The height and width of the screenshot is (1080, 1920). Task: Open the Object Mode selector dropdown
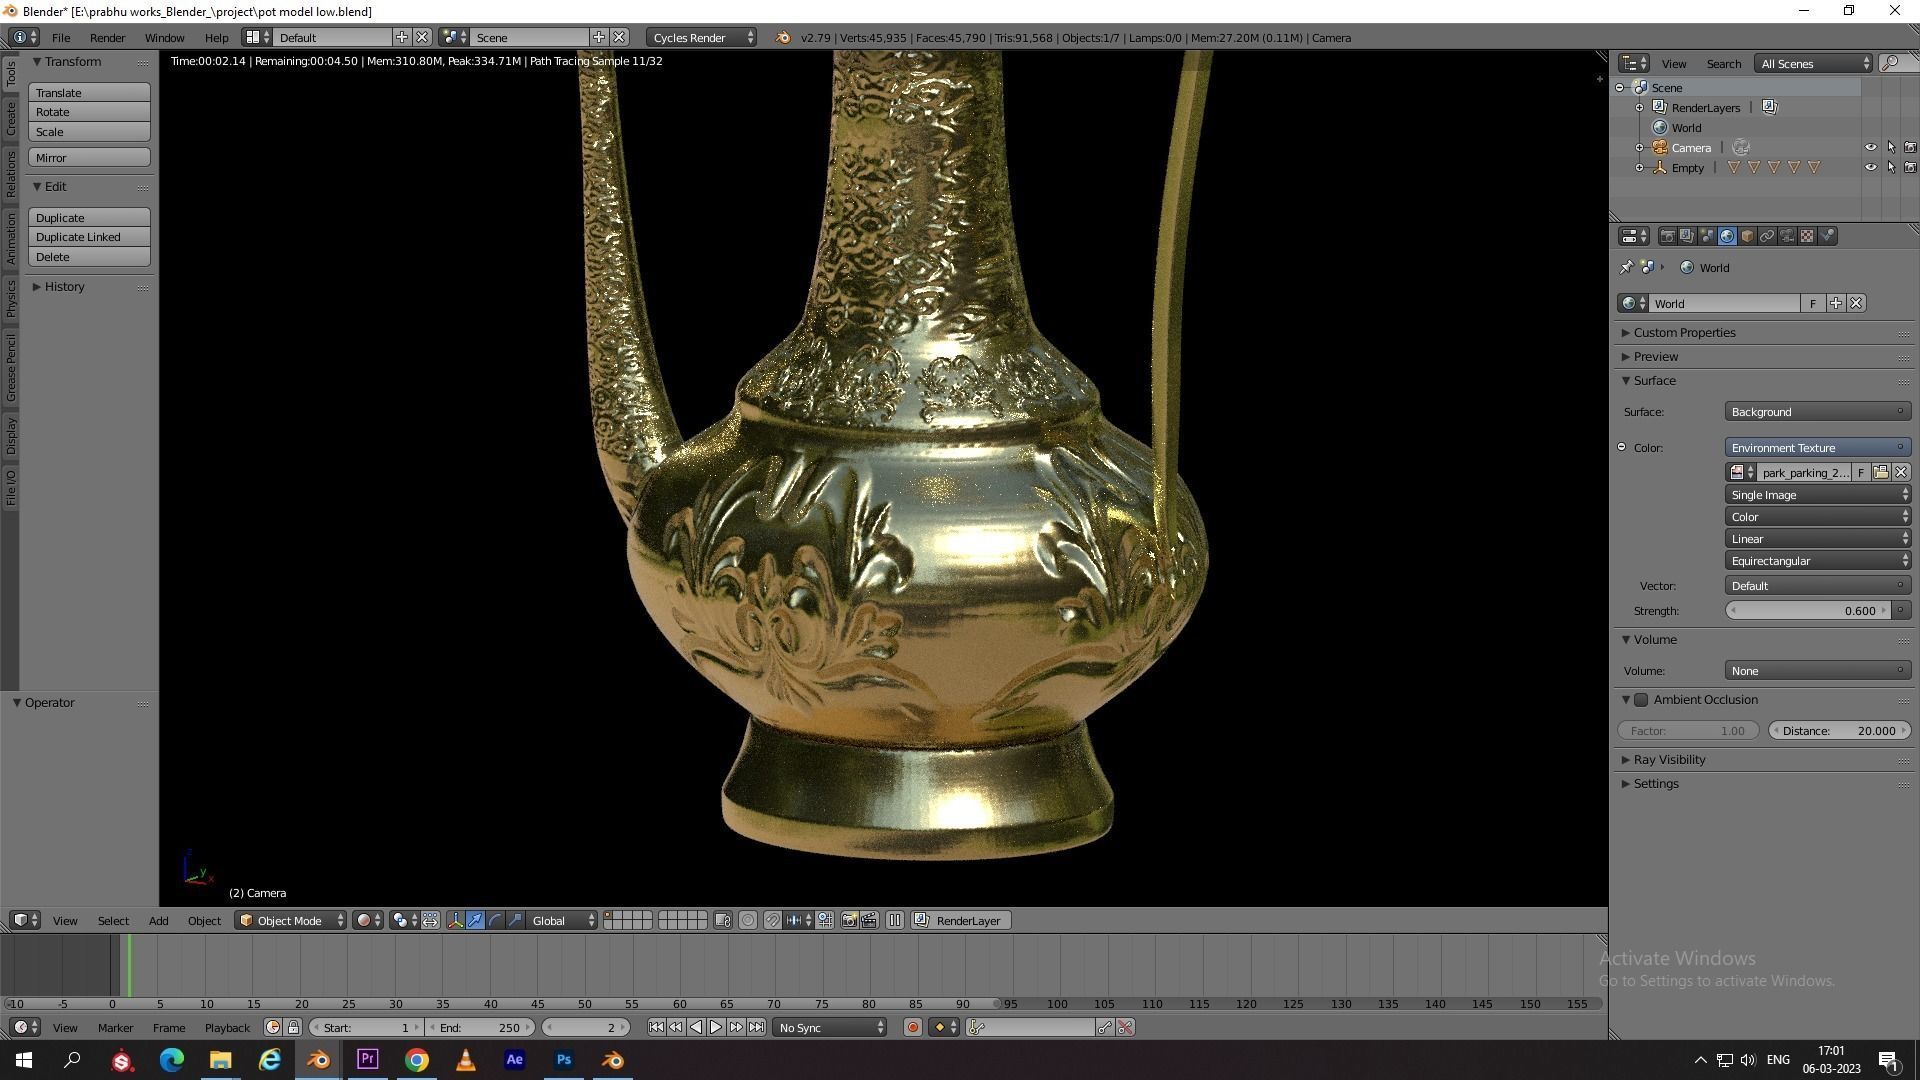point(290,921)
